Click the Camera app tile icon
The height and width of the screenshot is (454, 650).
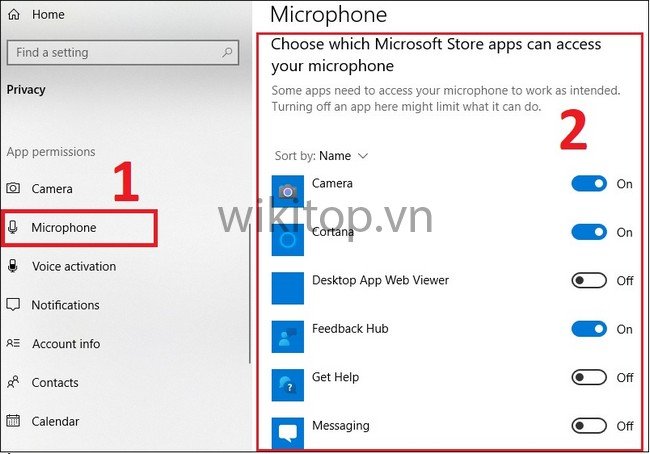[288, 191]
